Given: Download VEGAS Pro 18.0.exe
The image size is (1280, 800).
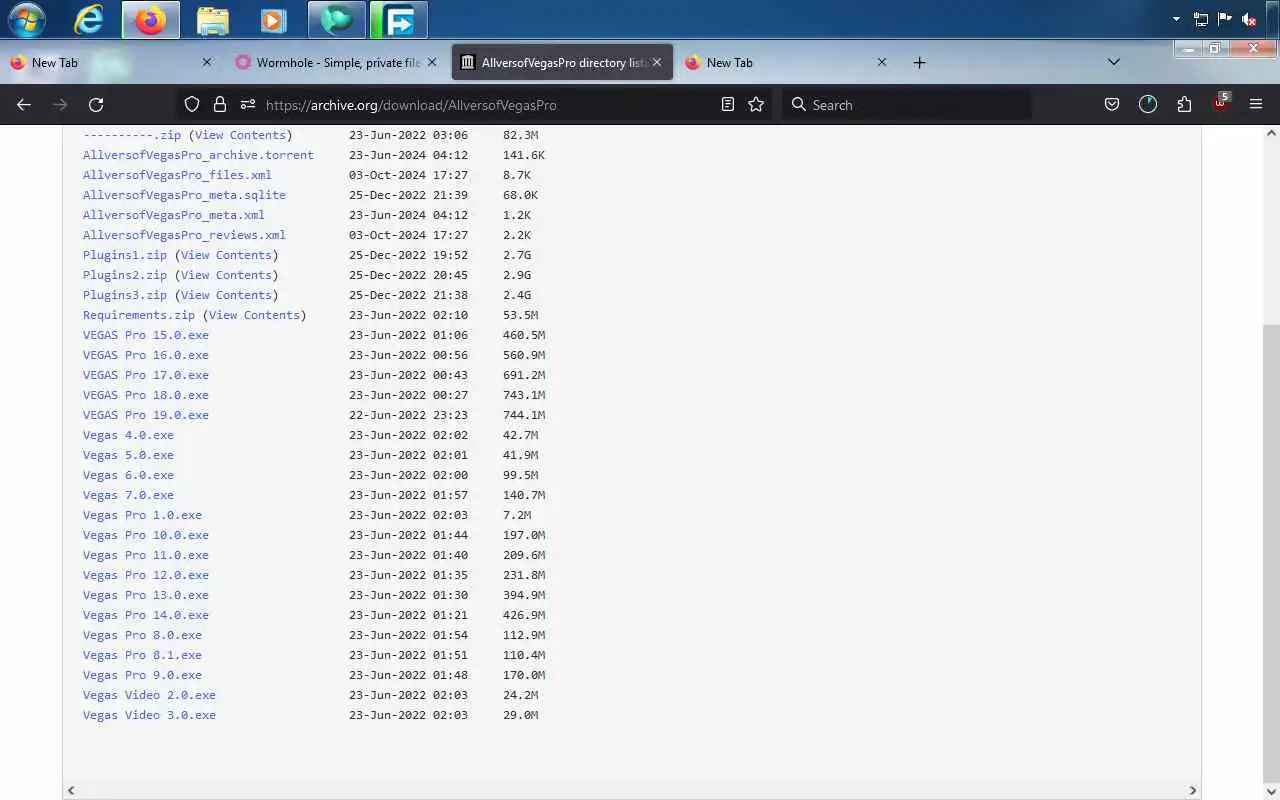Looking at the screenshot, I should pos(146,395).
